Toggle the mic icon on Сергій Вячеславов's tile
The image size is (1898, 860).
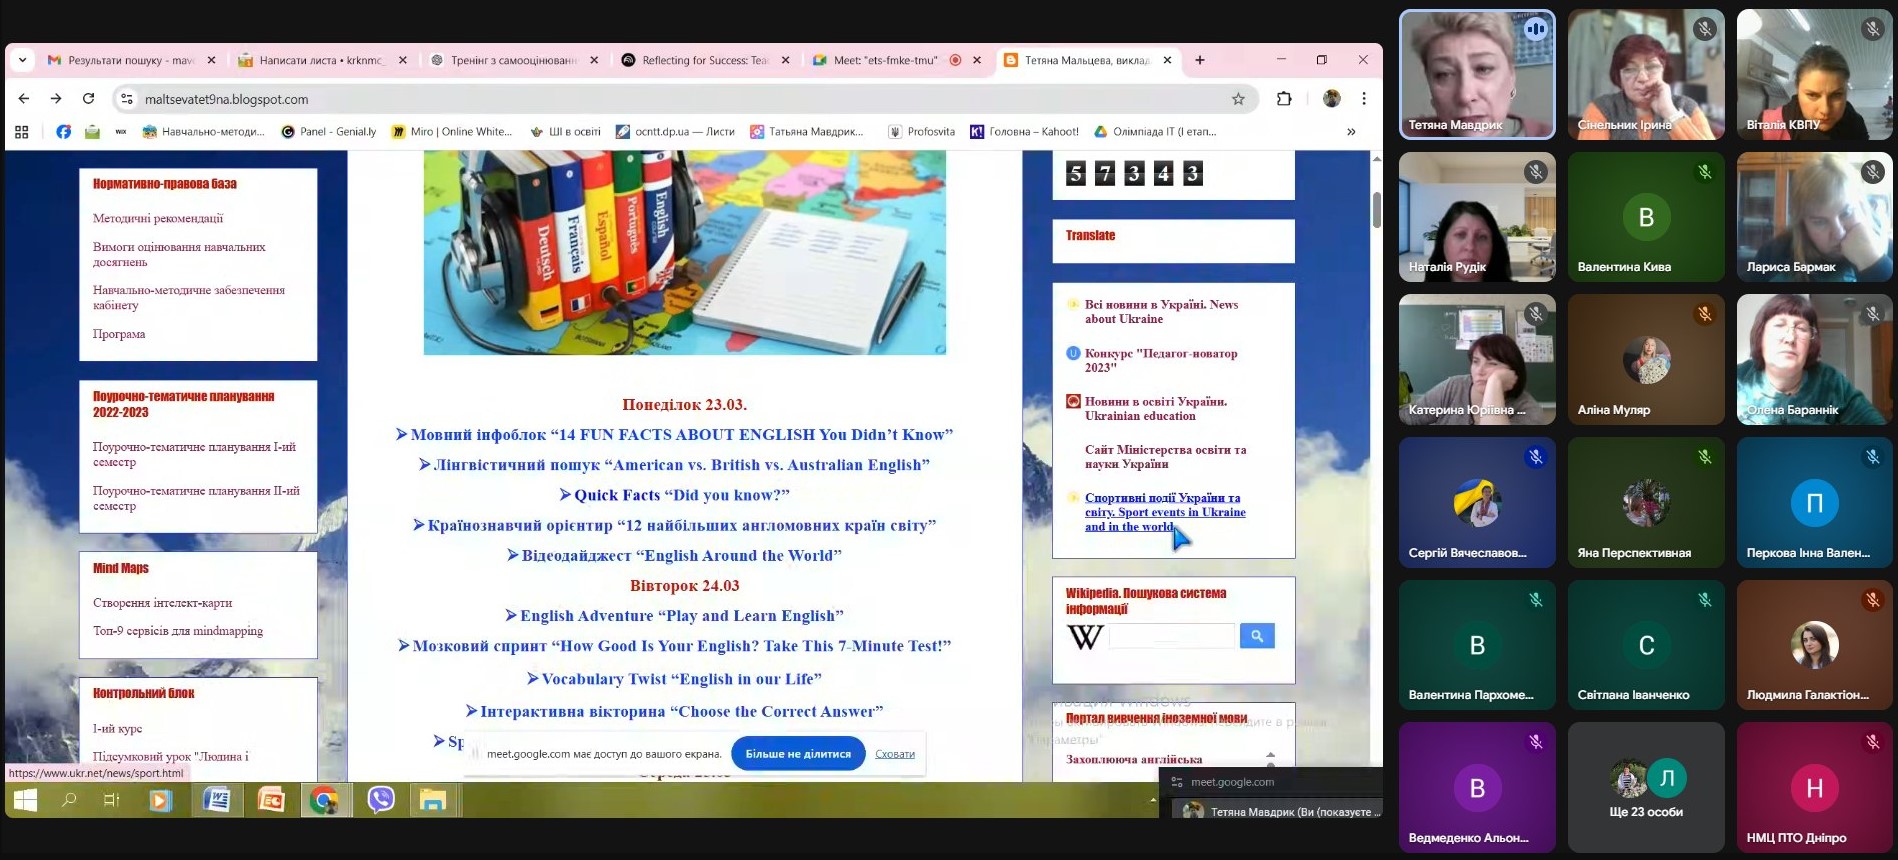1536,457
